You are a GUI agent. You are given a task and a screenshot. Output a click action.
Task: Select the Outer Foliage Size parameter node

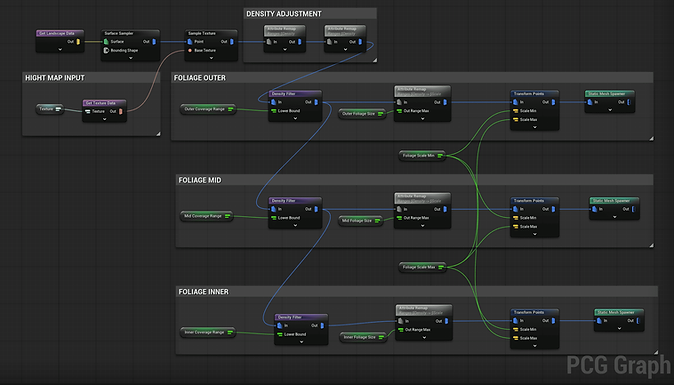362,114
